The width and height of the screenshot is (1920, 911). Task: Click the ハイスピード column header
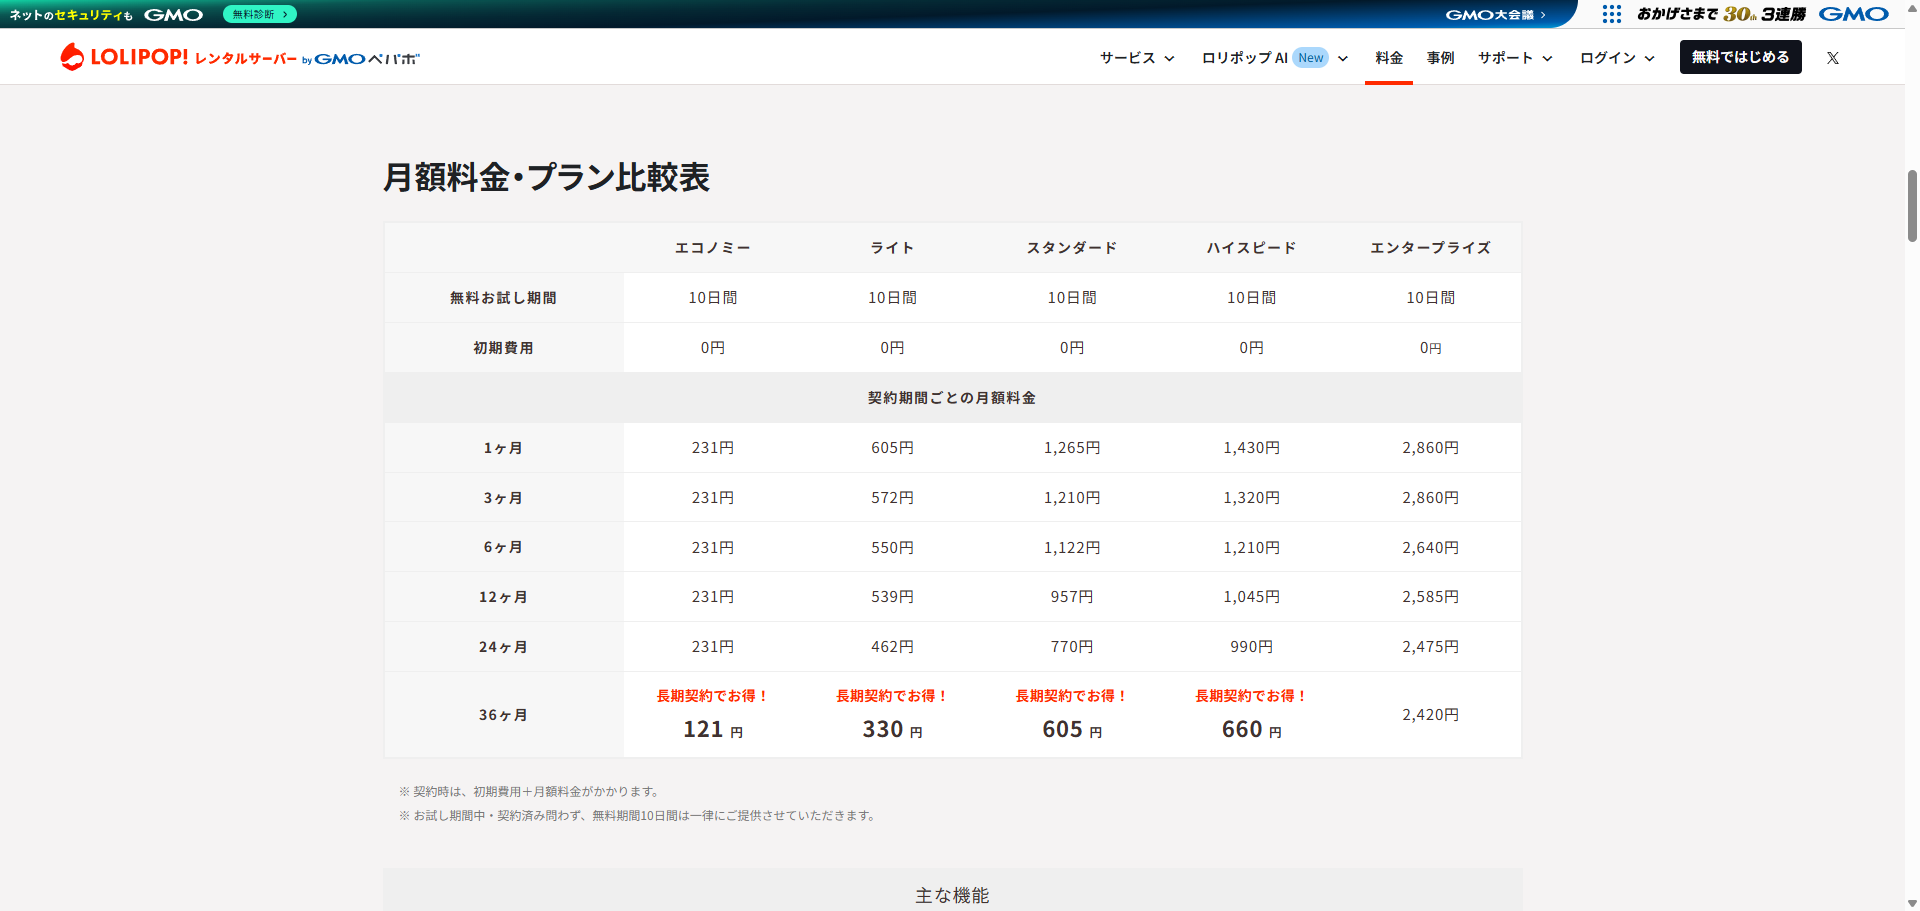tap(1251, 248)
